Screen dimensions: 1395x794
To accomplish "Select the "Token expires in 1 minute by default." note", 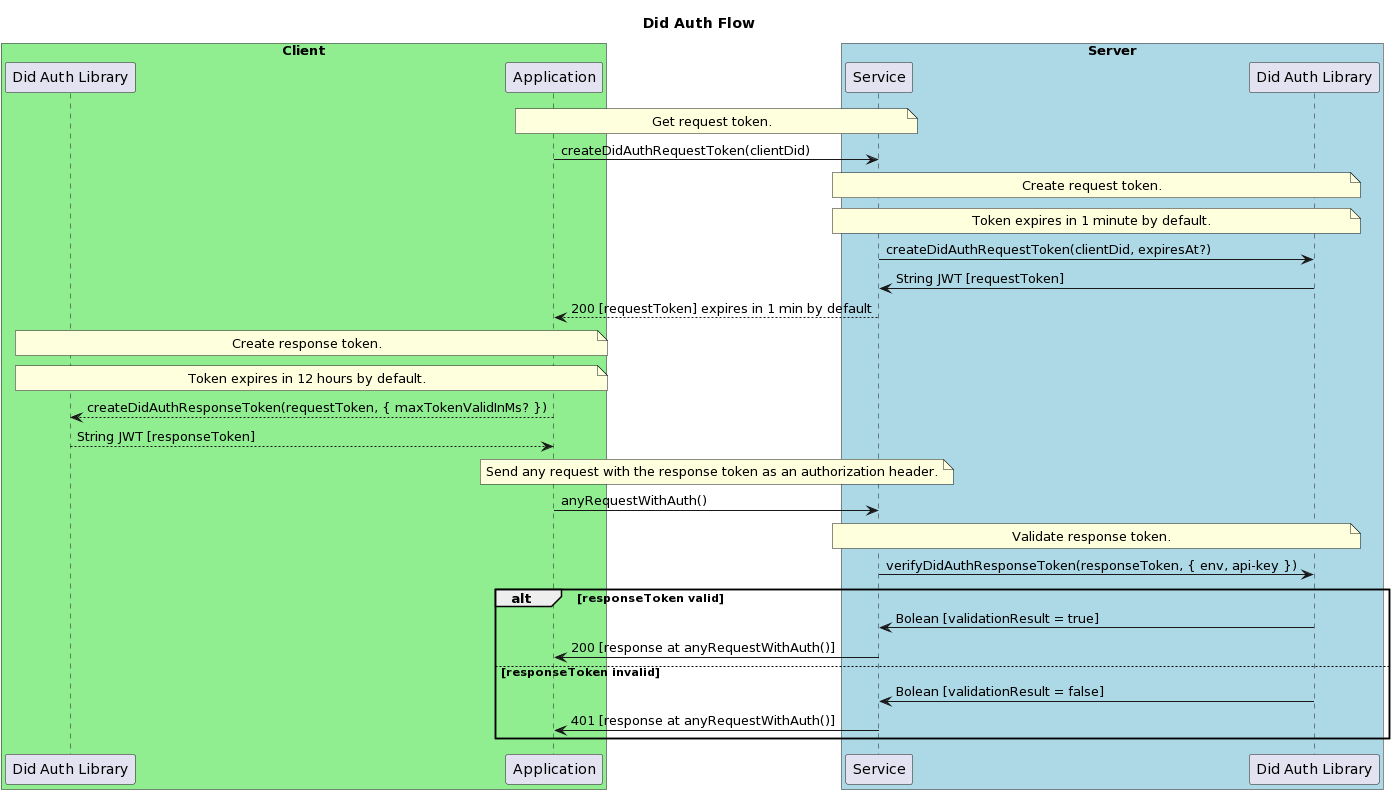I will 1096,220.
